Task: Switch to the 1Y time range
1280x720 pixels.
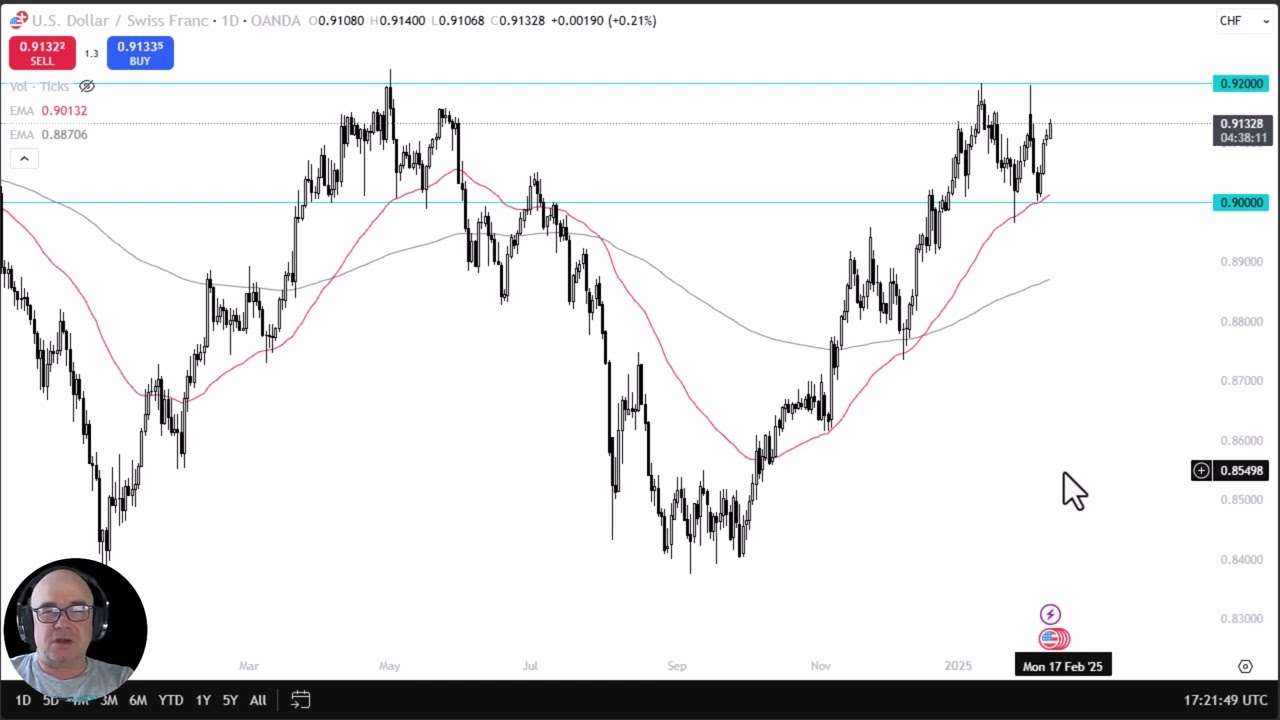Action: click(x=203, y=700)
